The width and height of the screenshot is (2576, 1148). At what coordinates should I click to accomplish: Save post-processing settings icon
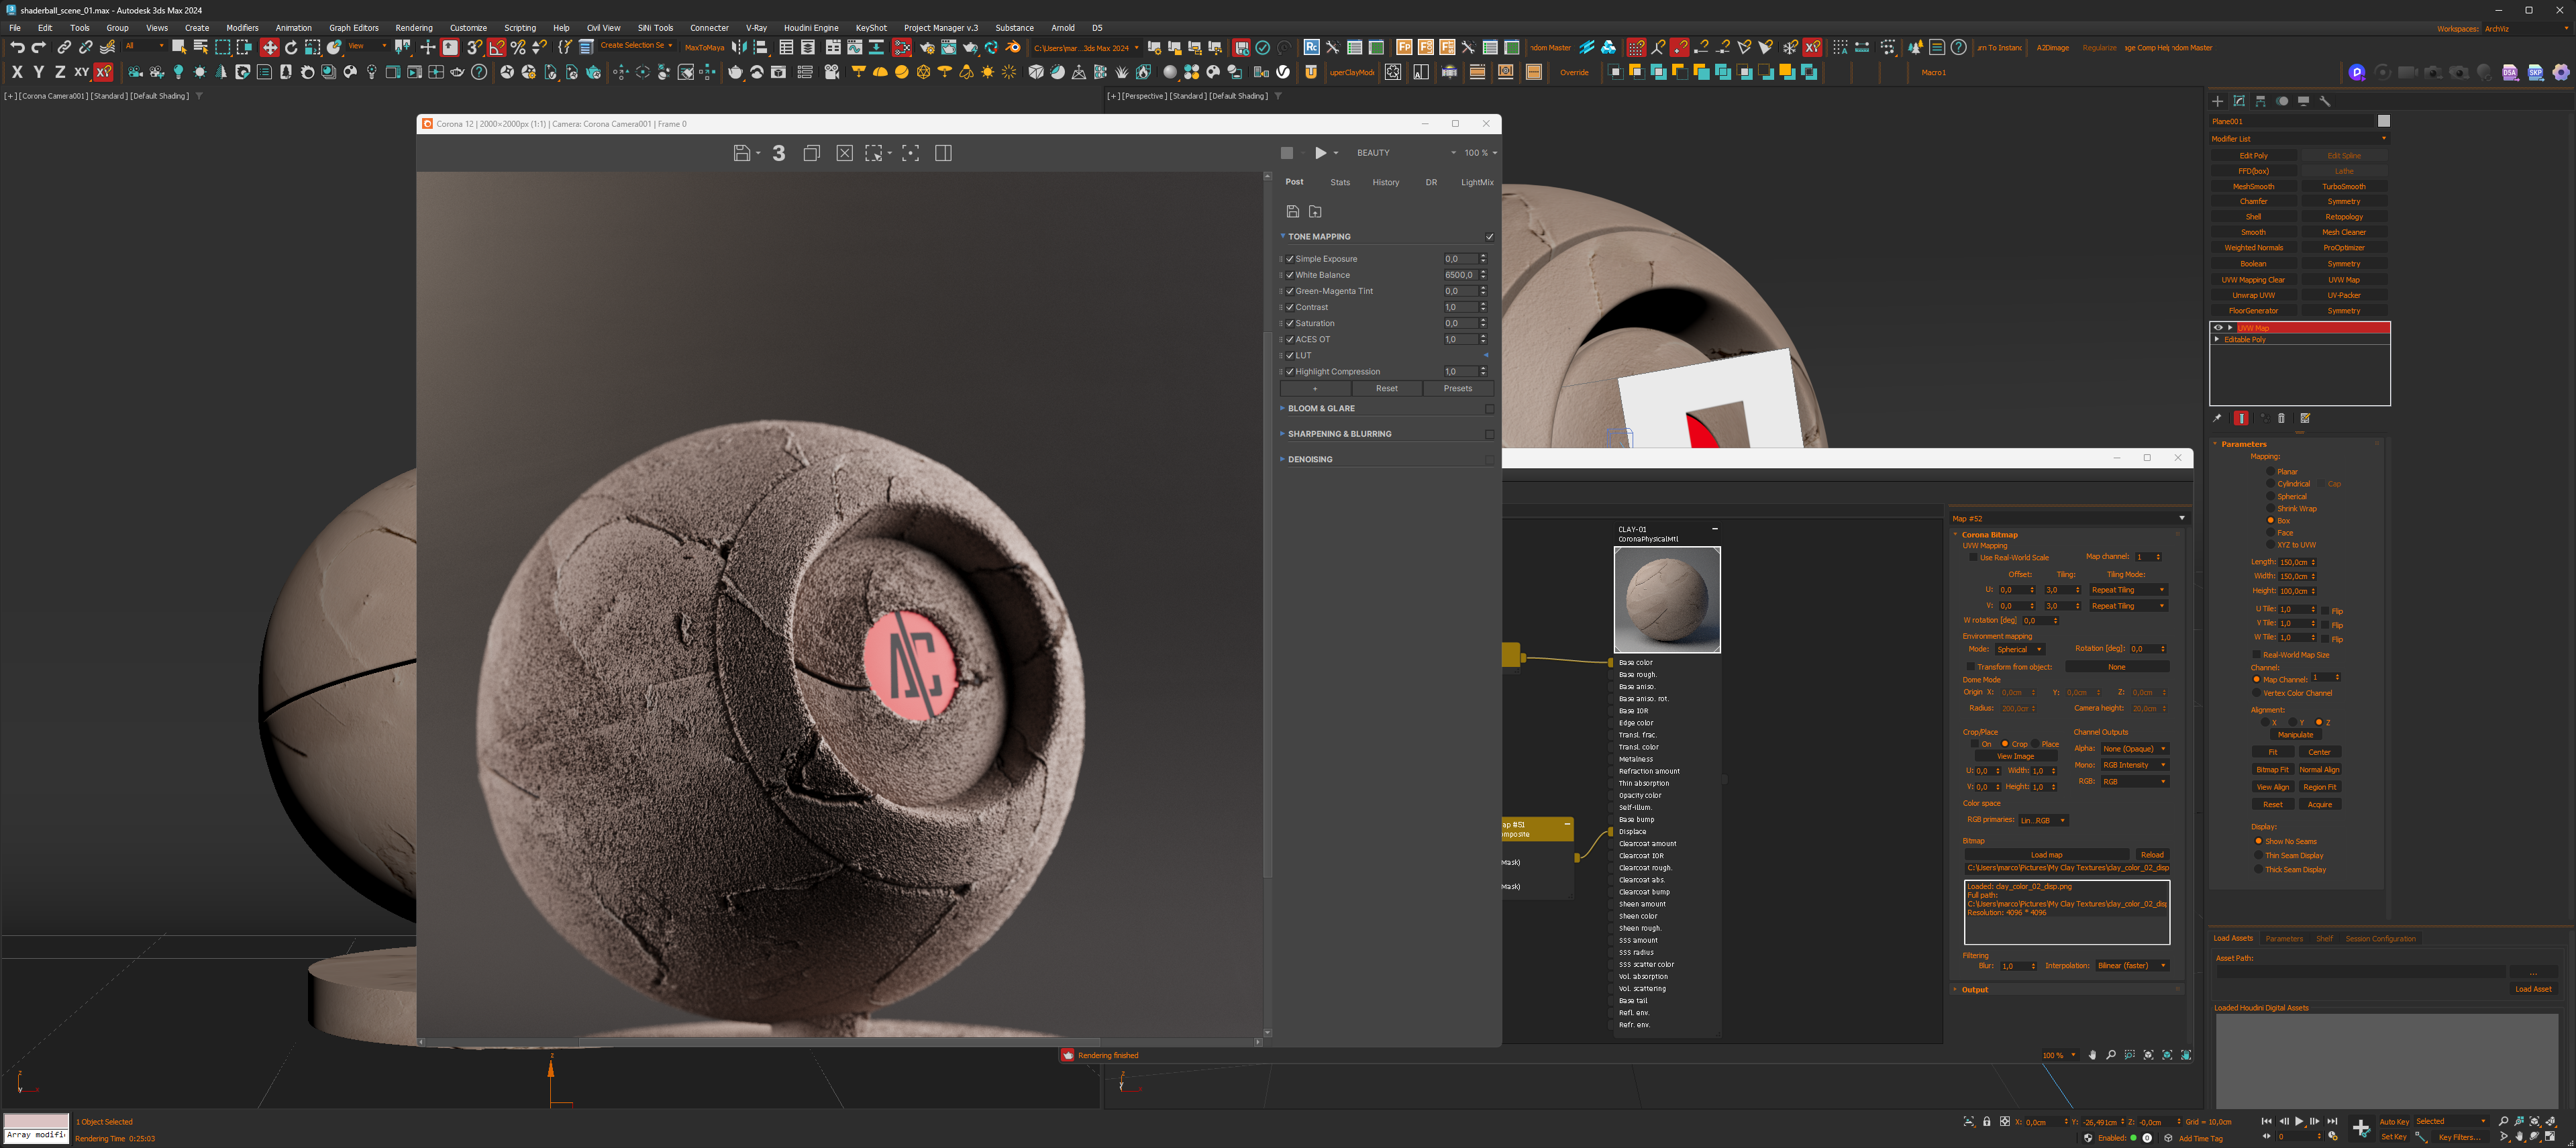coord(1292,211)
